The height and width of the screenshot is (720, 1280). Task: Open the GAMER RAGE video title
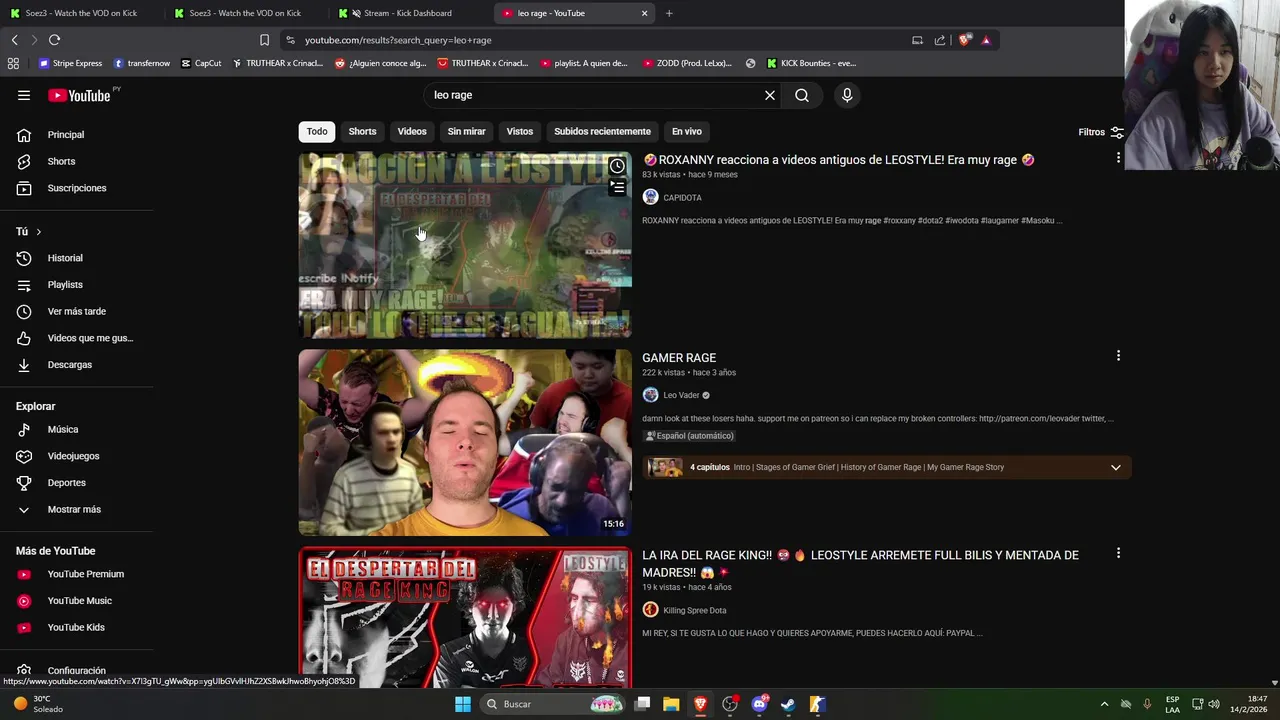pyautogui.click(x=679, y=358)
